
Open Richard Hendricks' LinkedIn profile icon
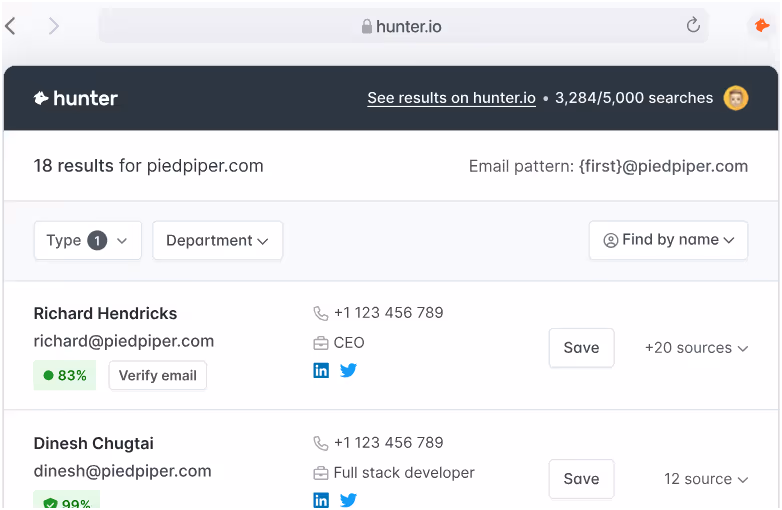(321, 370)
